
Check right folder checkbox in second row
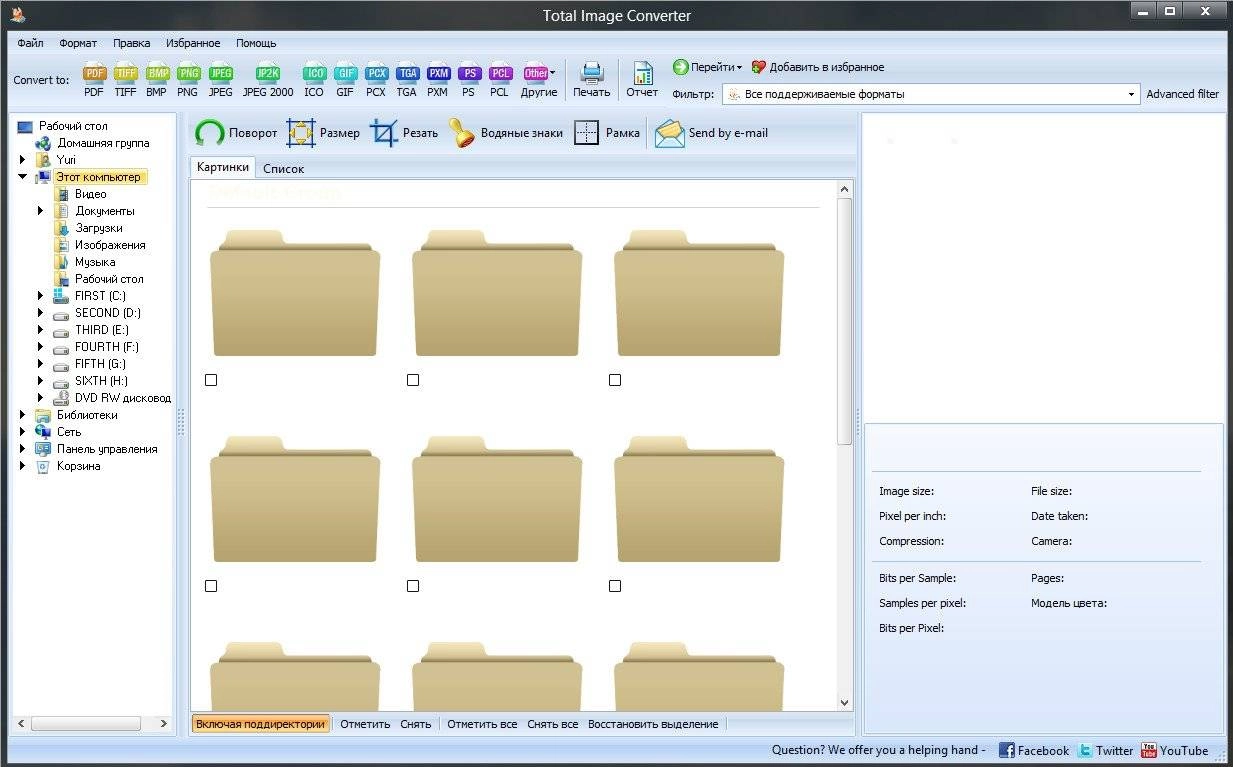coord(615,586)
